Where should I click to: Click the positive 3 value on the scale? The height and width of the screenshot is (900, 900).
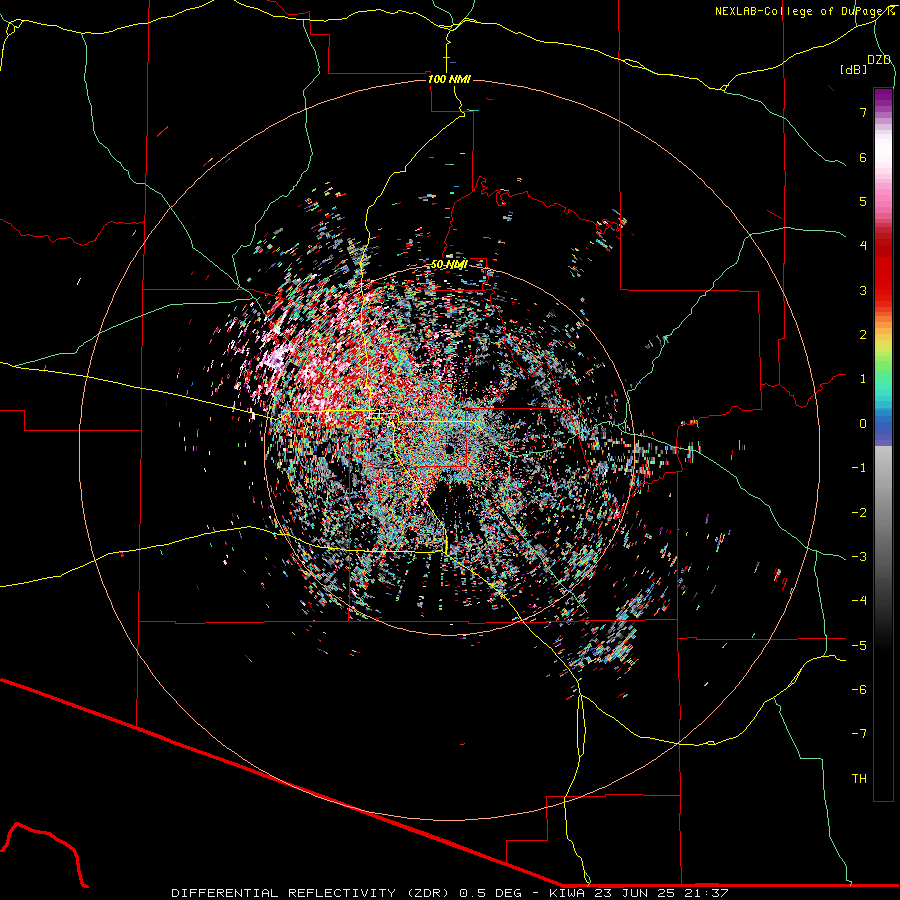863,290
